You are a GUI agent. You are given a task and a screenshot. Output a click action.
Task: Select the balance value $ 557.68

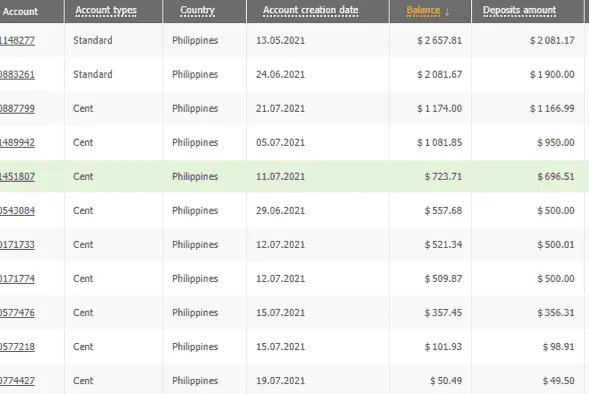[x=443, y=211]
